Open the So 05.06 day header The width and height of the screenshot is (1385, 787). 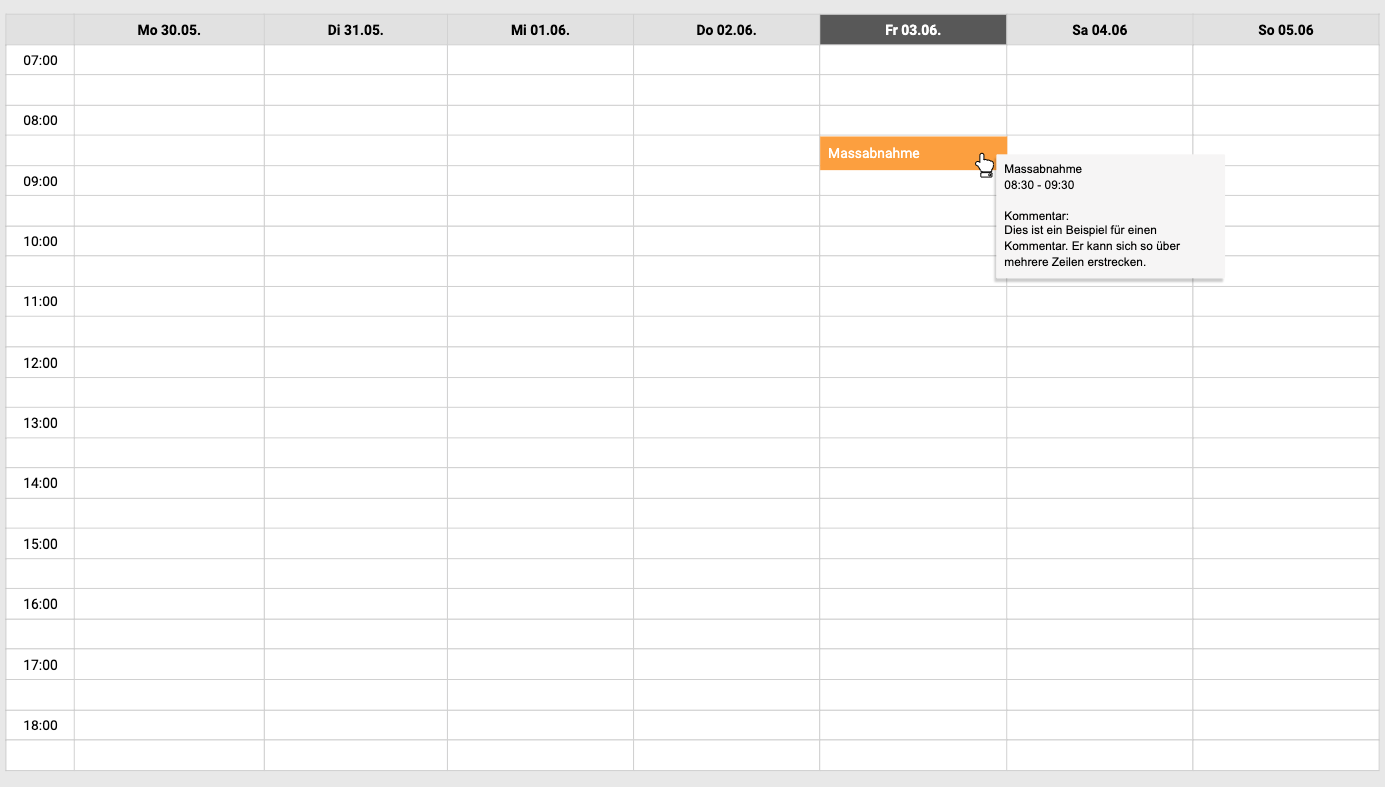coord(1285,30)
